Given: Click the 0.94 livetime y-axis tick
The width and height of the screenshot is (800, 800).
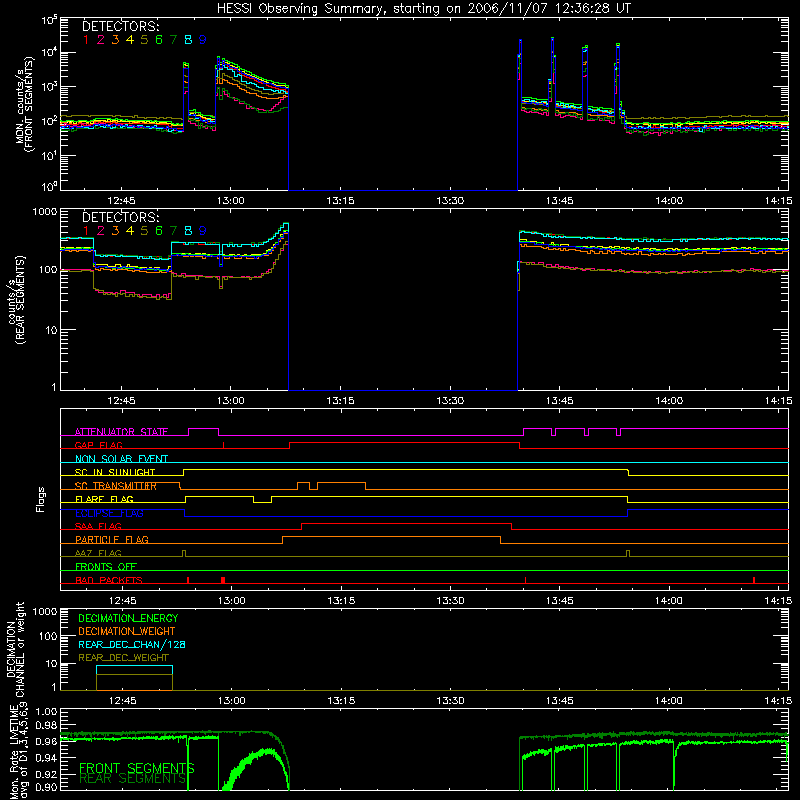Looking at the screenshot, I should (47, 758).
